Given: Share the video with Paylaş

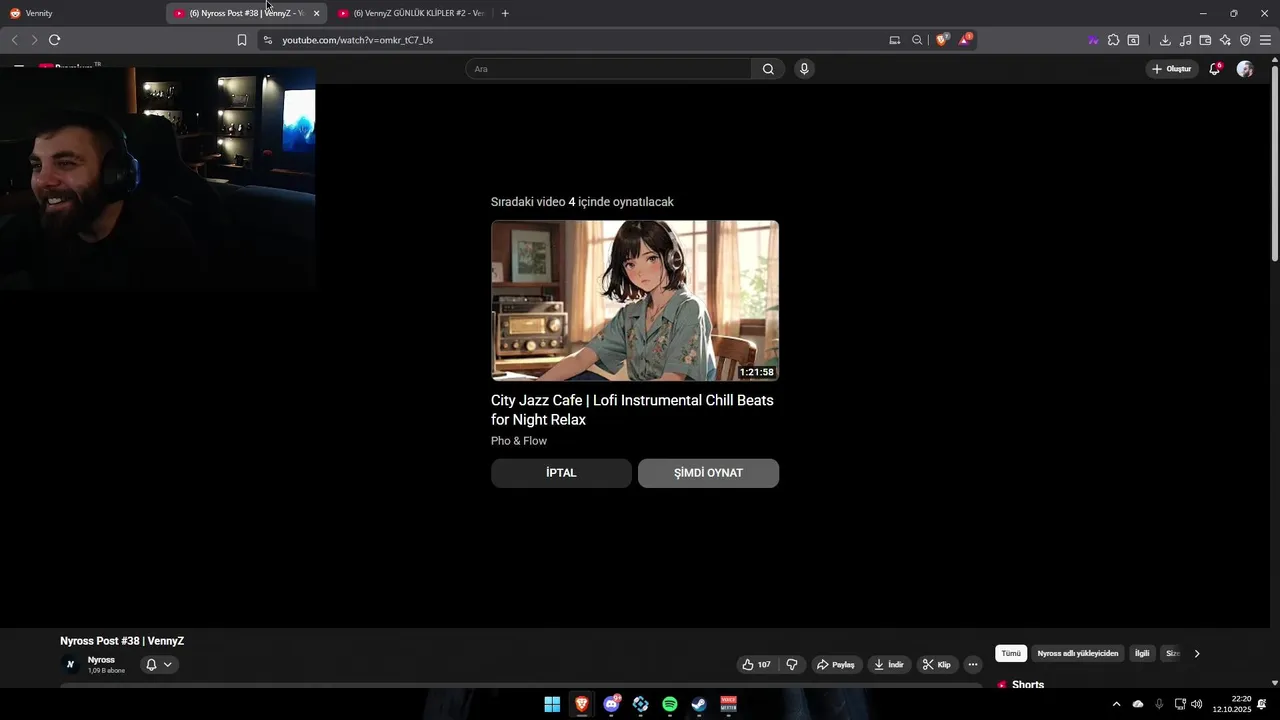Looking at the screenshot, I should tap(836, 665).
